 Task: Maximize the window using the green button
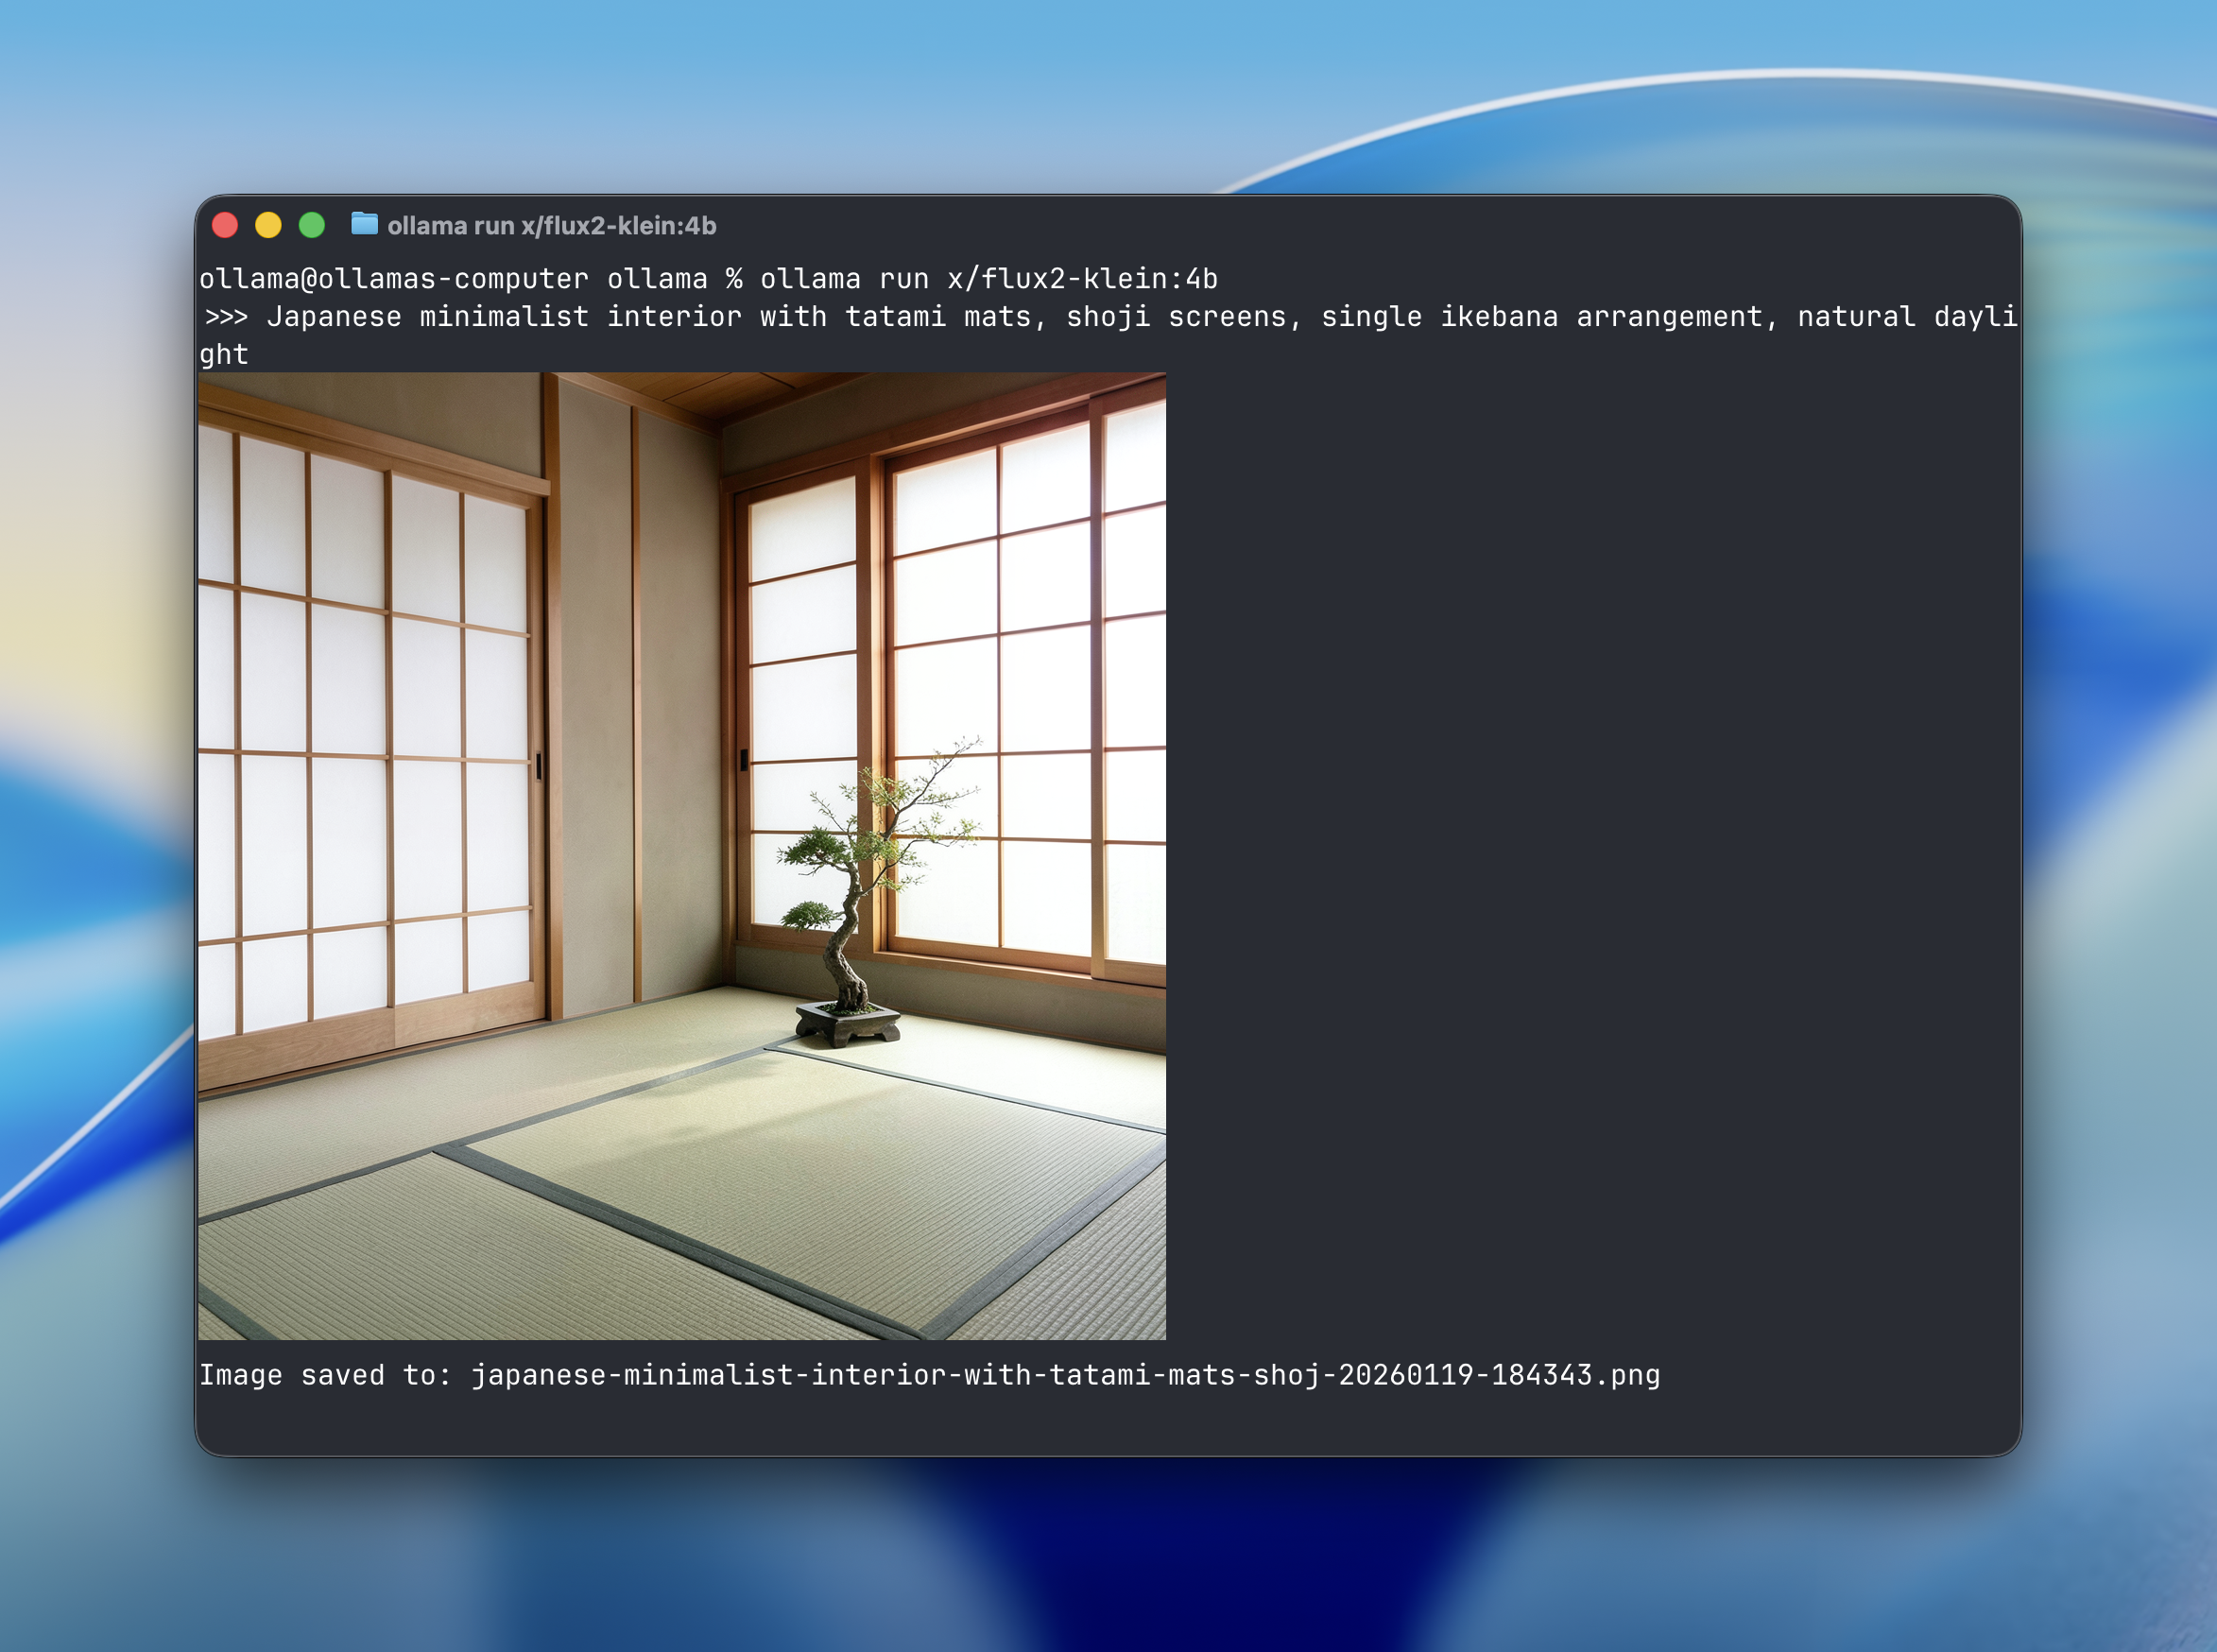[x=312, y=225]
